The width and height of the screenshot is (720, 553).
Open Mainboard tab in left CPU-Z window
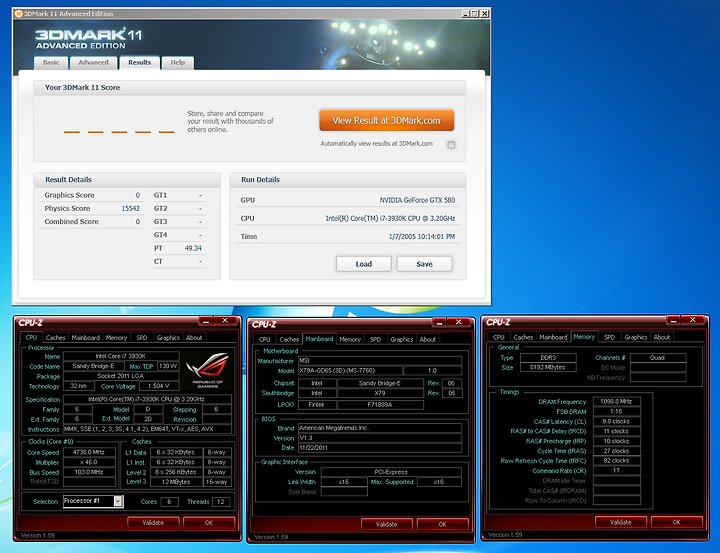pyautogui.click(x=85, y=337)
